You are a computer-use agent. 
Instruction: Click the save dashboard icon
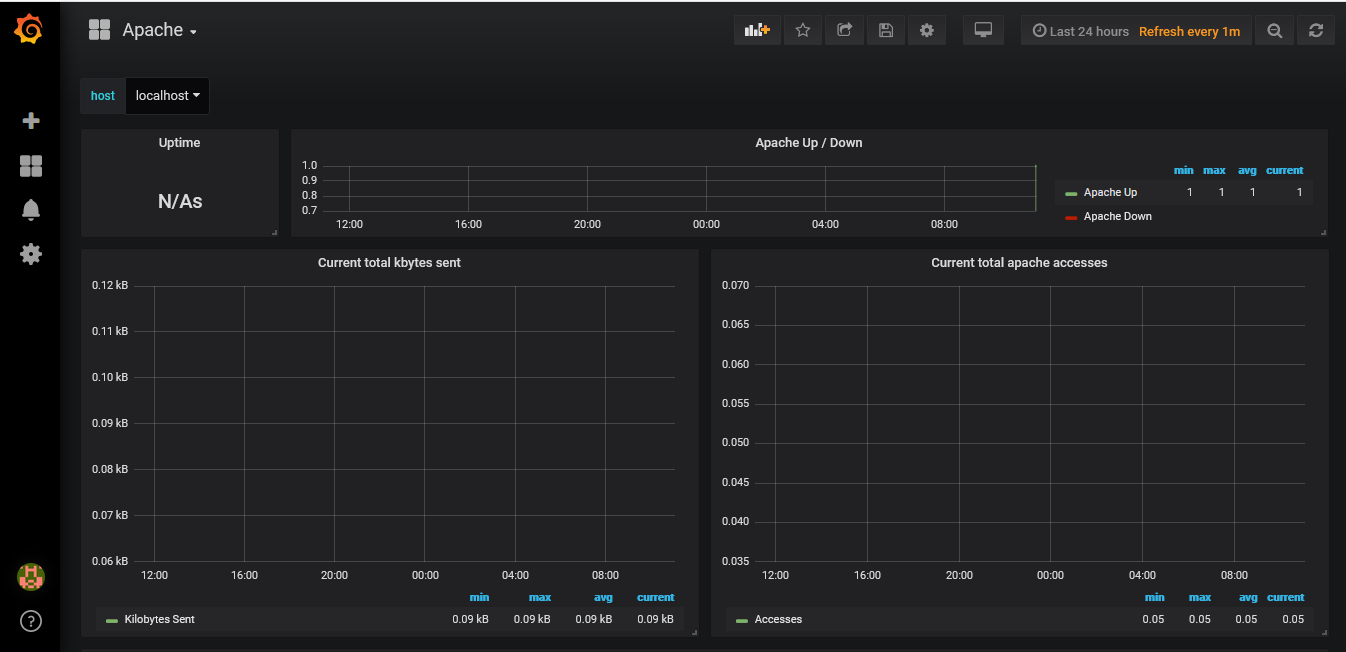coord(885,30)
